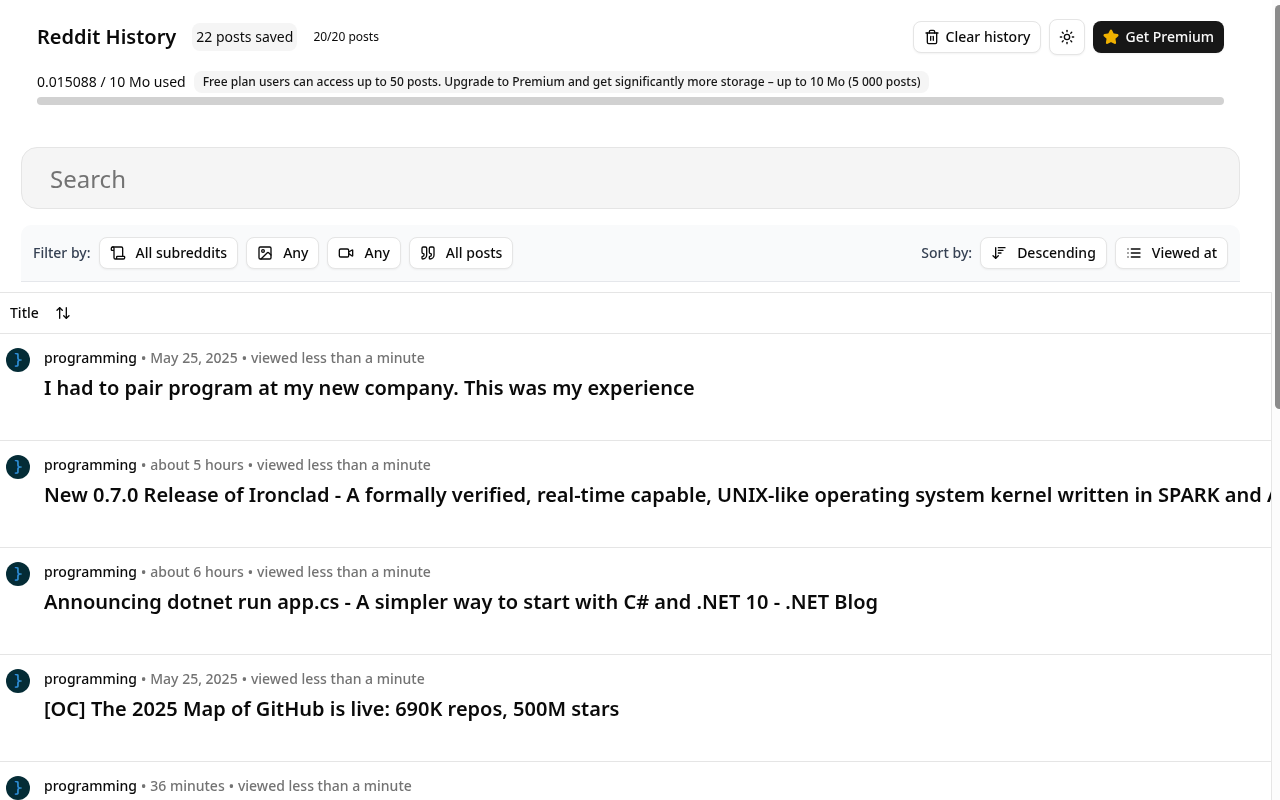Click the Sort by: label
This screenshot has width=1280, height=800.
tap(946, 253)
